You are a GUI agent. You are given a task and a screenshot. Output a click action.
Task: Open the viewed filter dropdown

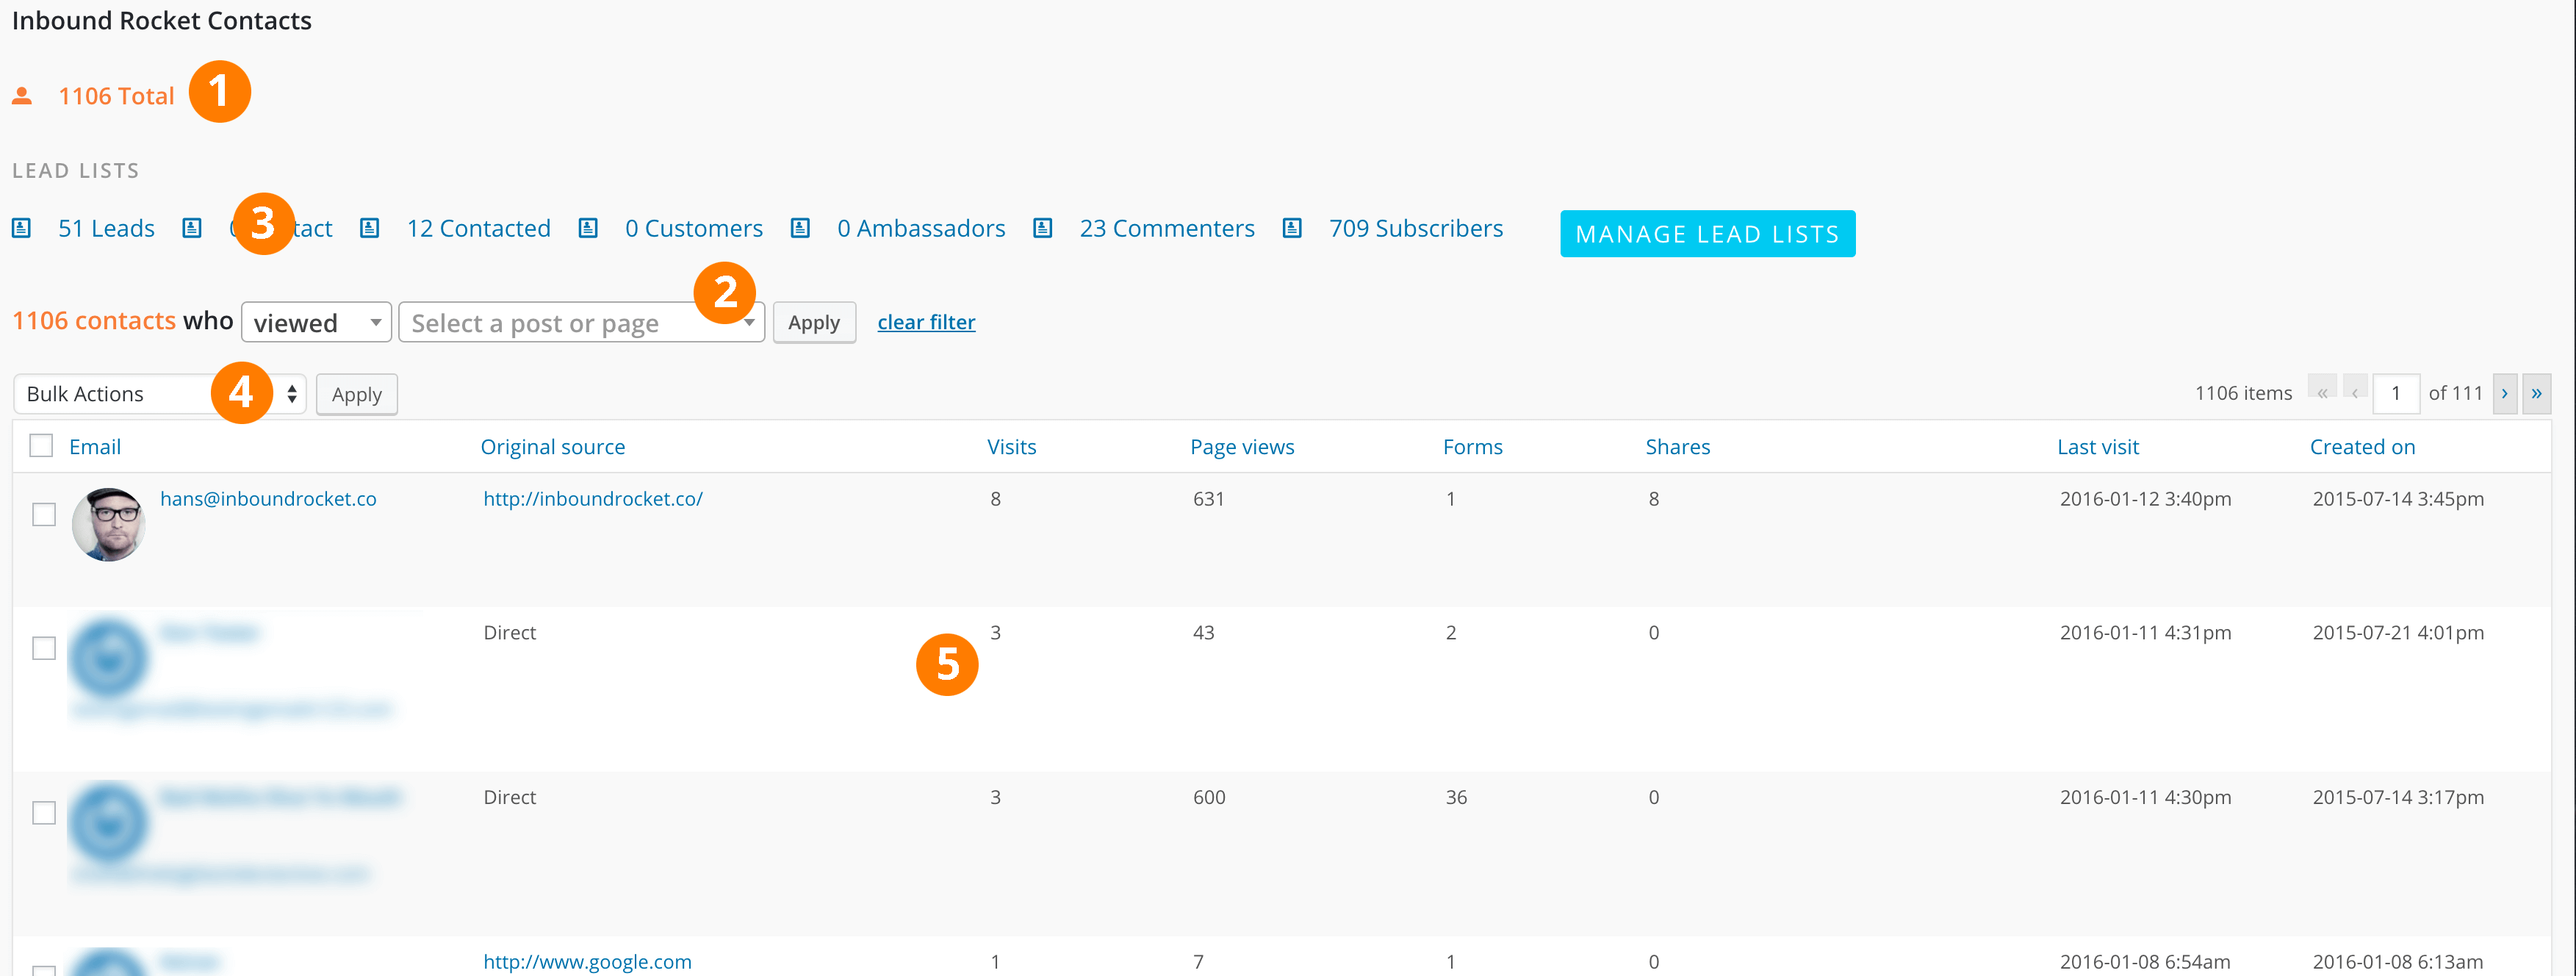(x=316, y=322)
